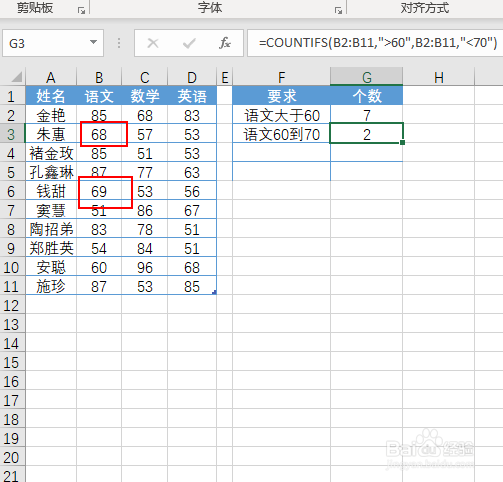503x482 pixels.
Task: Select cell with name 朱惠
Action: [x=51, y=134]
